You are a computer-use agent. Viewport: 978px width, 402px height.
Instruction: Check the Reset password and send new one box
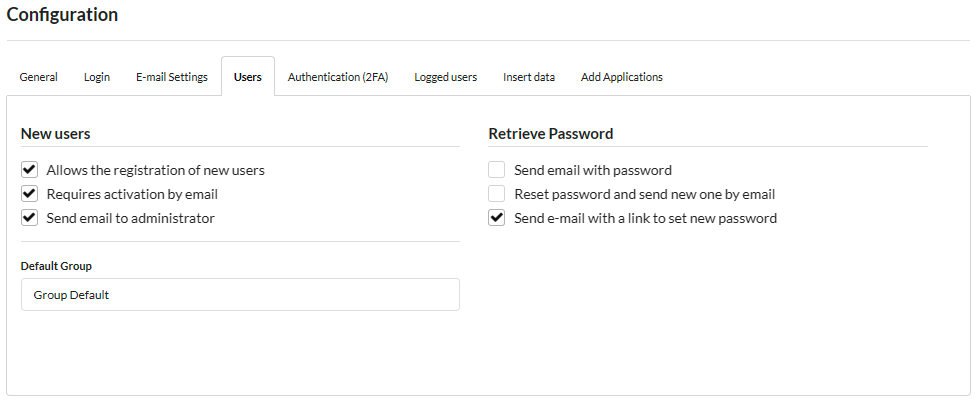497,194
